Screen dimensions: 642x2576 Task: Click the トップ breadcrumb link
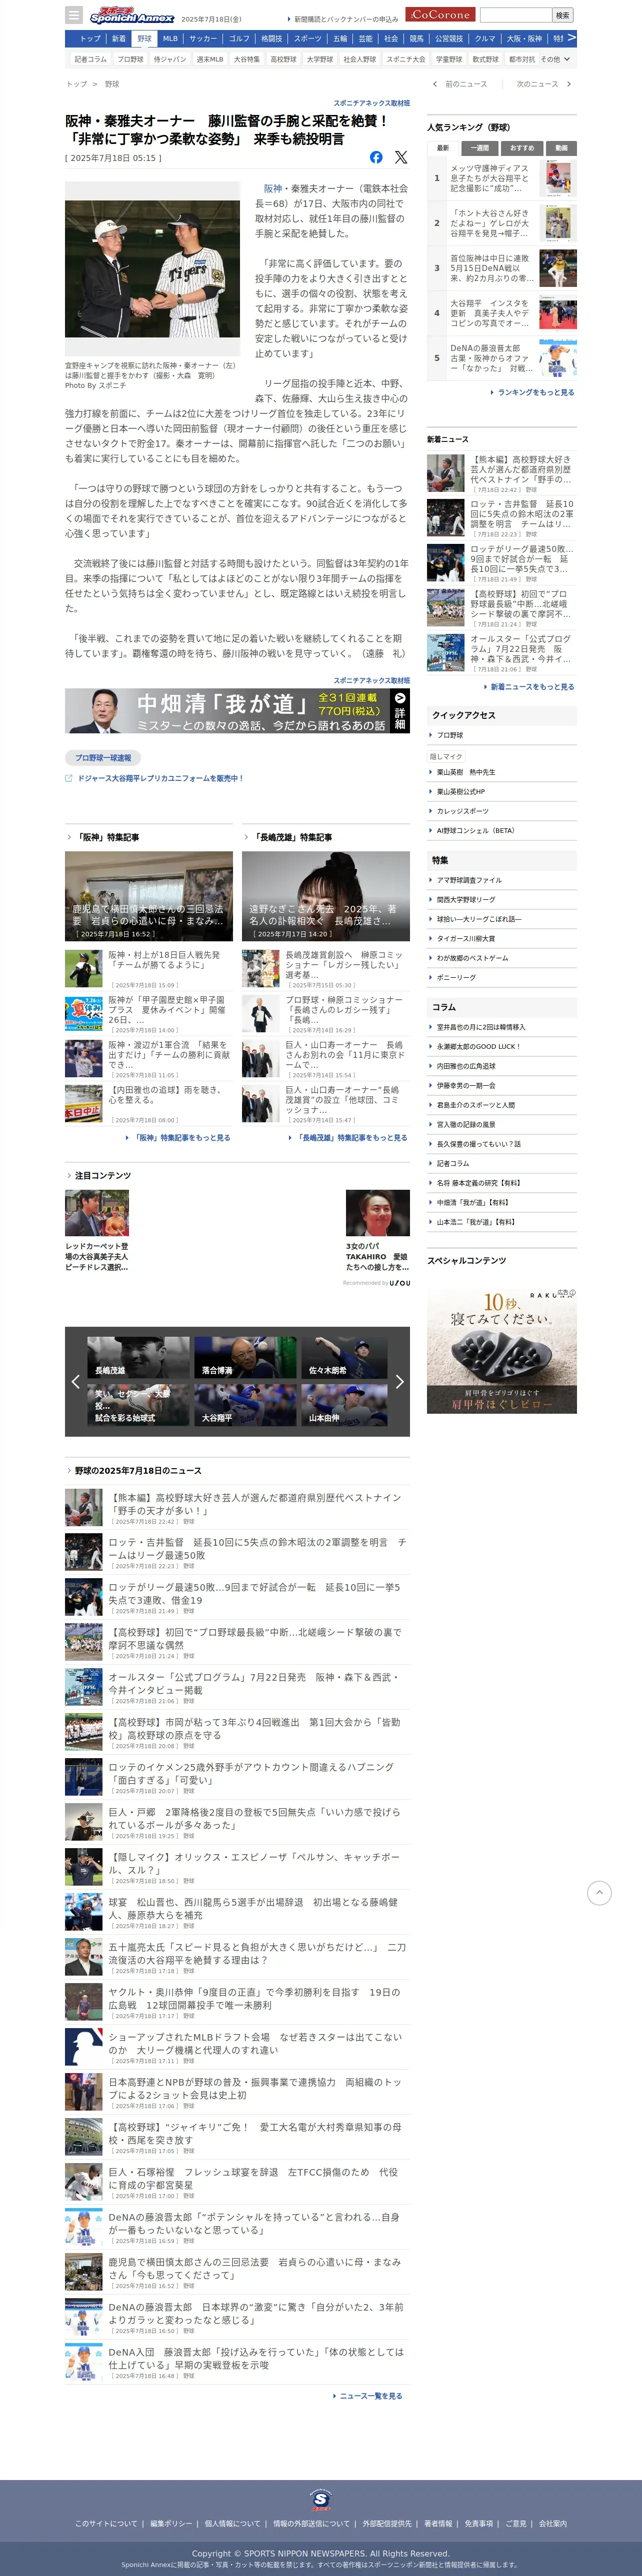tap(76, 84)
